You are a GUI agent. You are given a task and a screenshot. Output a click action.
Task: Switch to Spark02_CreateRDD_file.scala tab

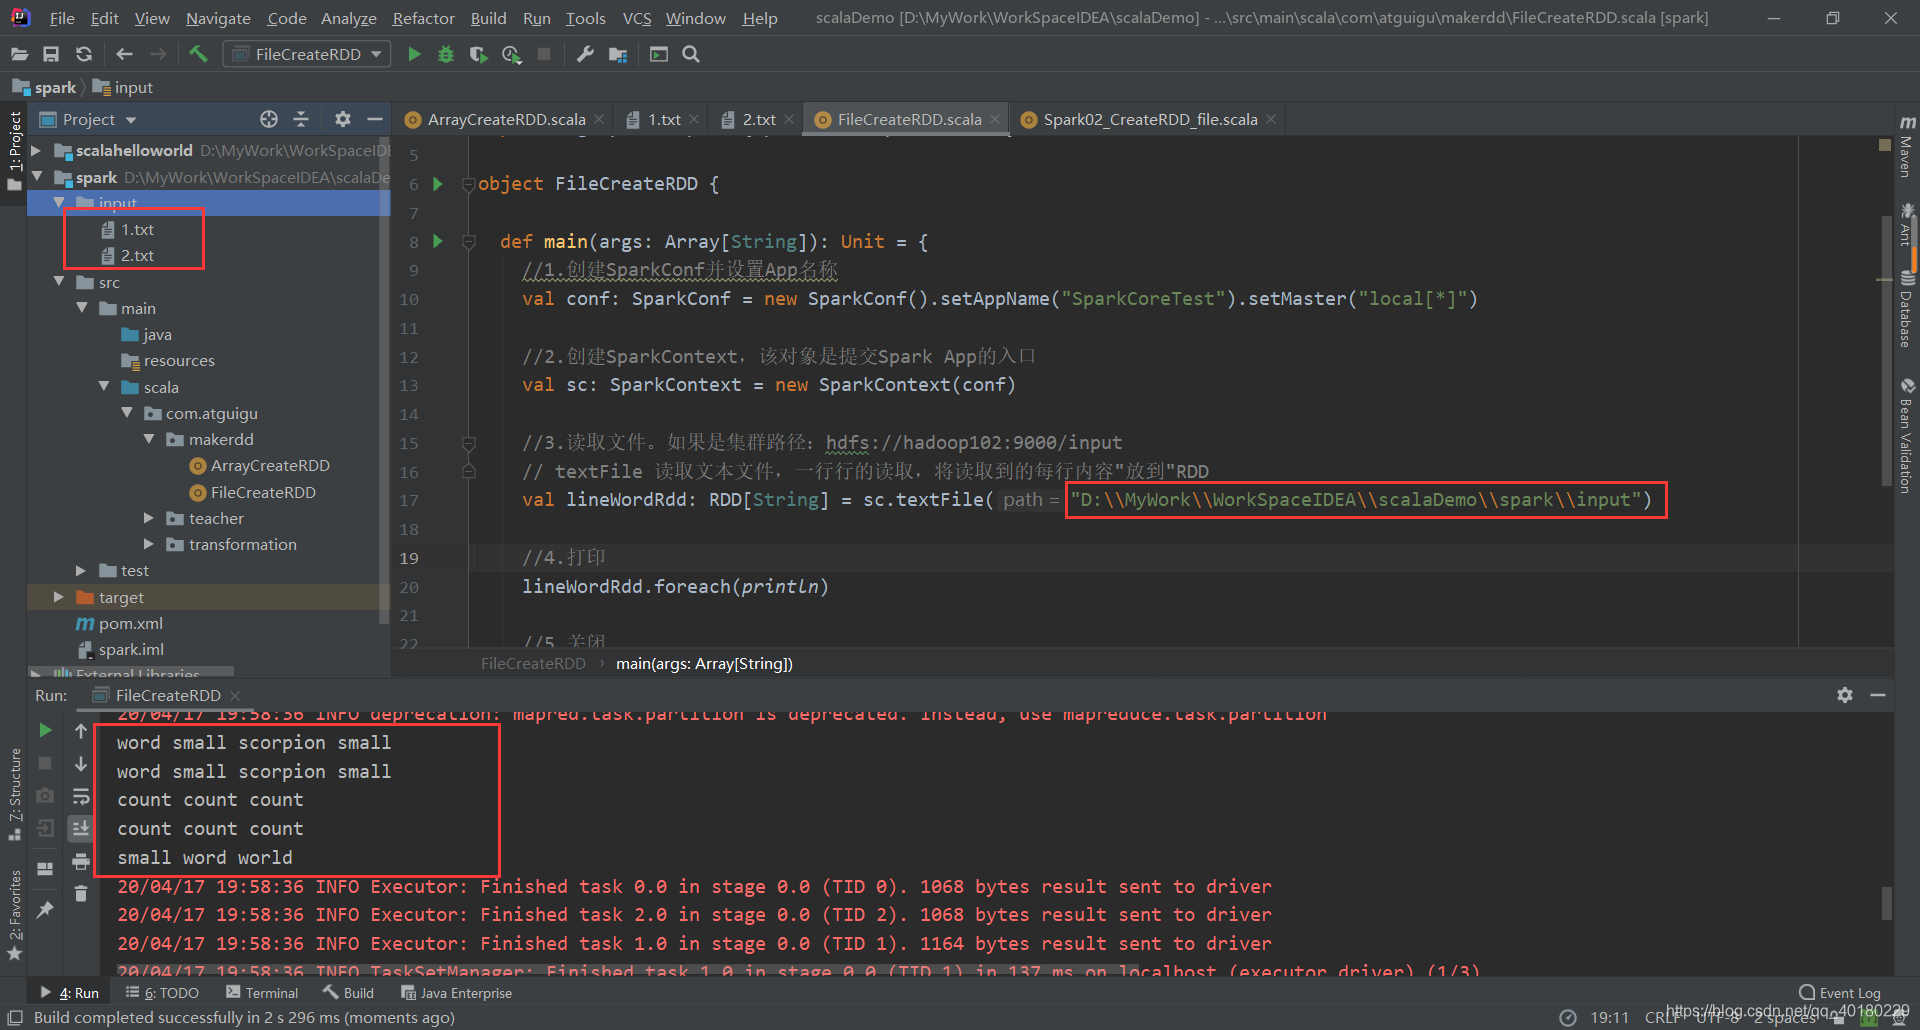1149,119
